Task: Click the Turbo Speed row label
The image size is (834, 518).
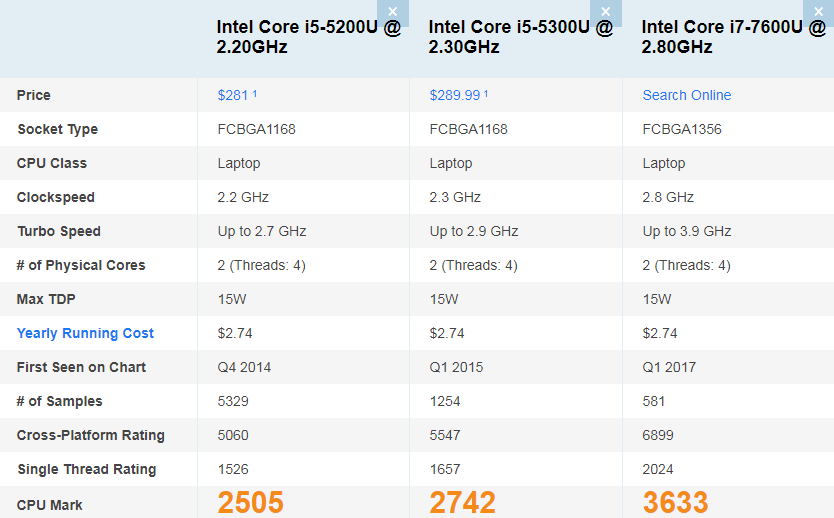Action: pyautogui.click(x=59, y=231)
